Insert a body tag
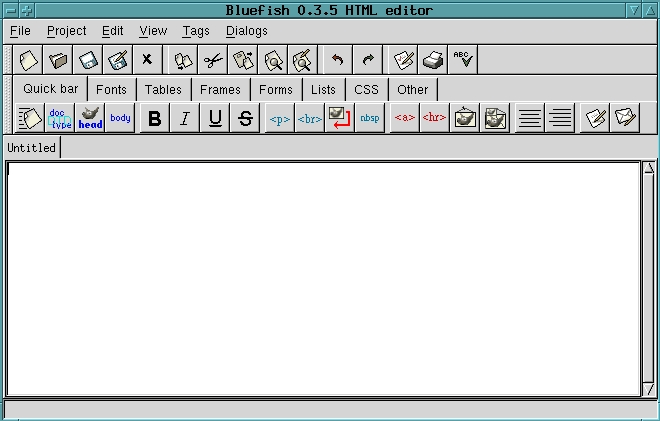 point(120,118)
